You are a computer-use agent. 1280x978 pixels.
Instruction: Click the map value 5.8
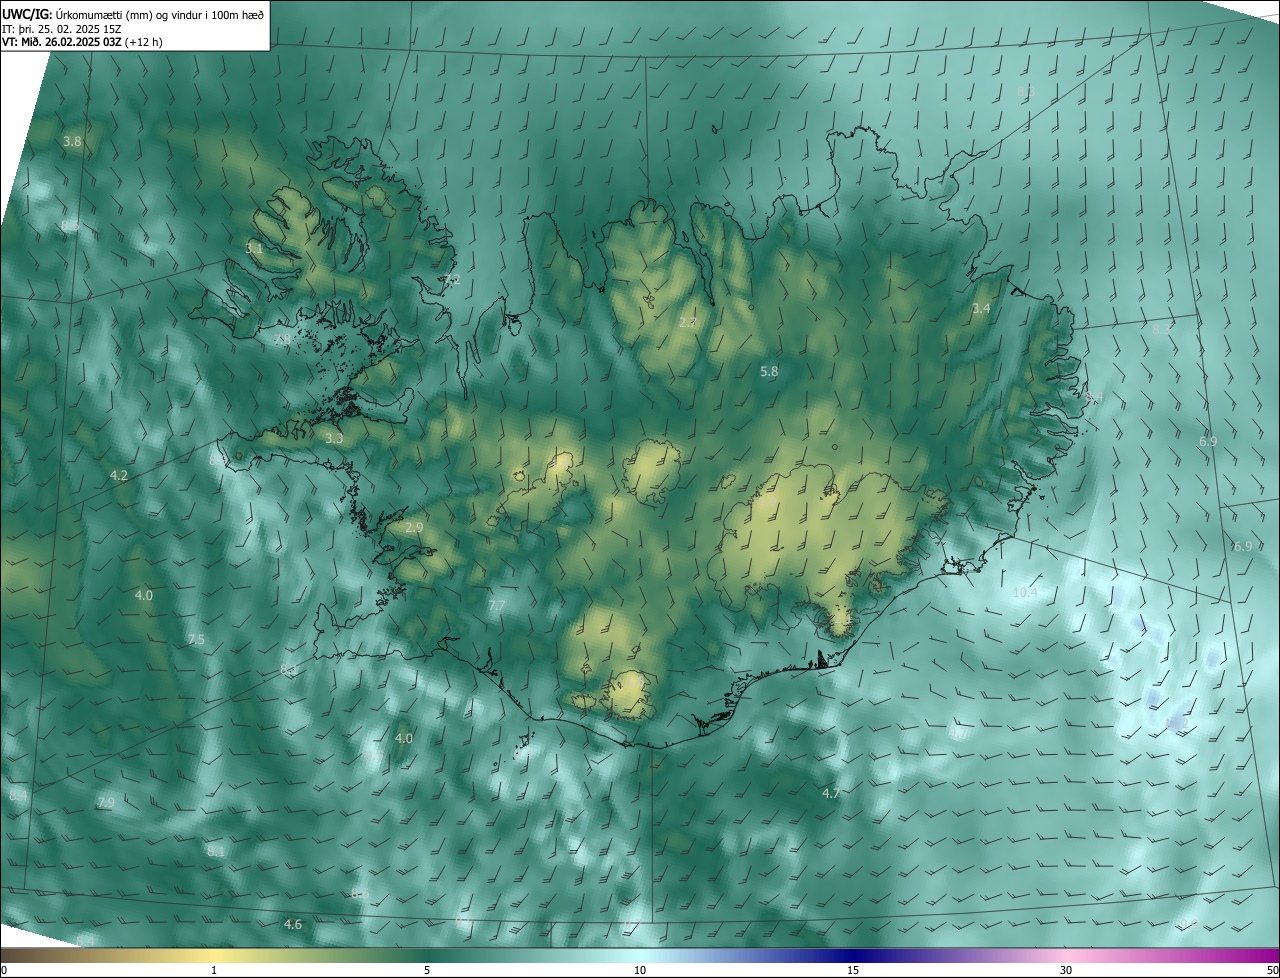769,372
